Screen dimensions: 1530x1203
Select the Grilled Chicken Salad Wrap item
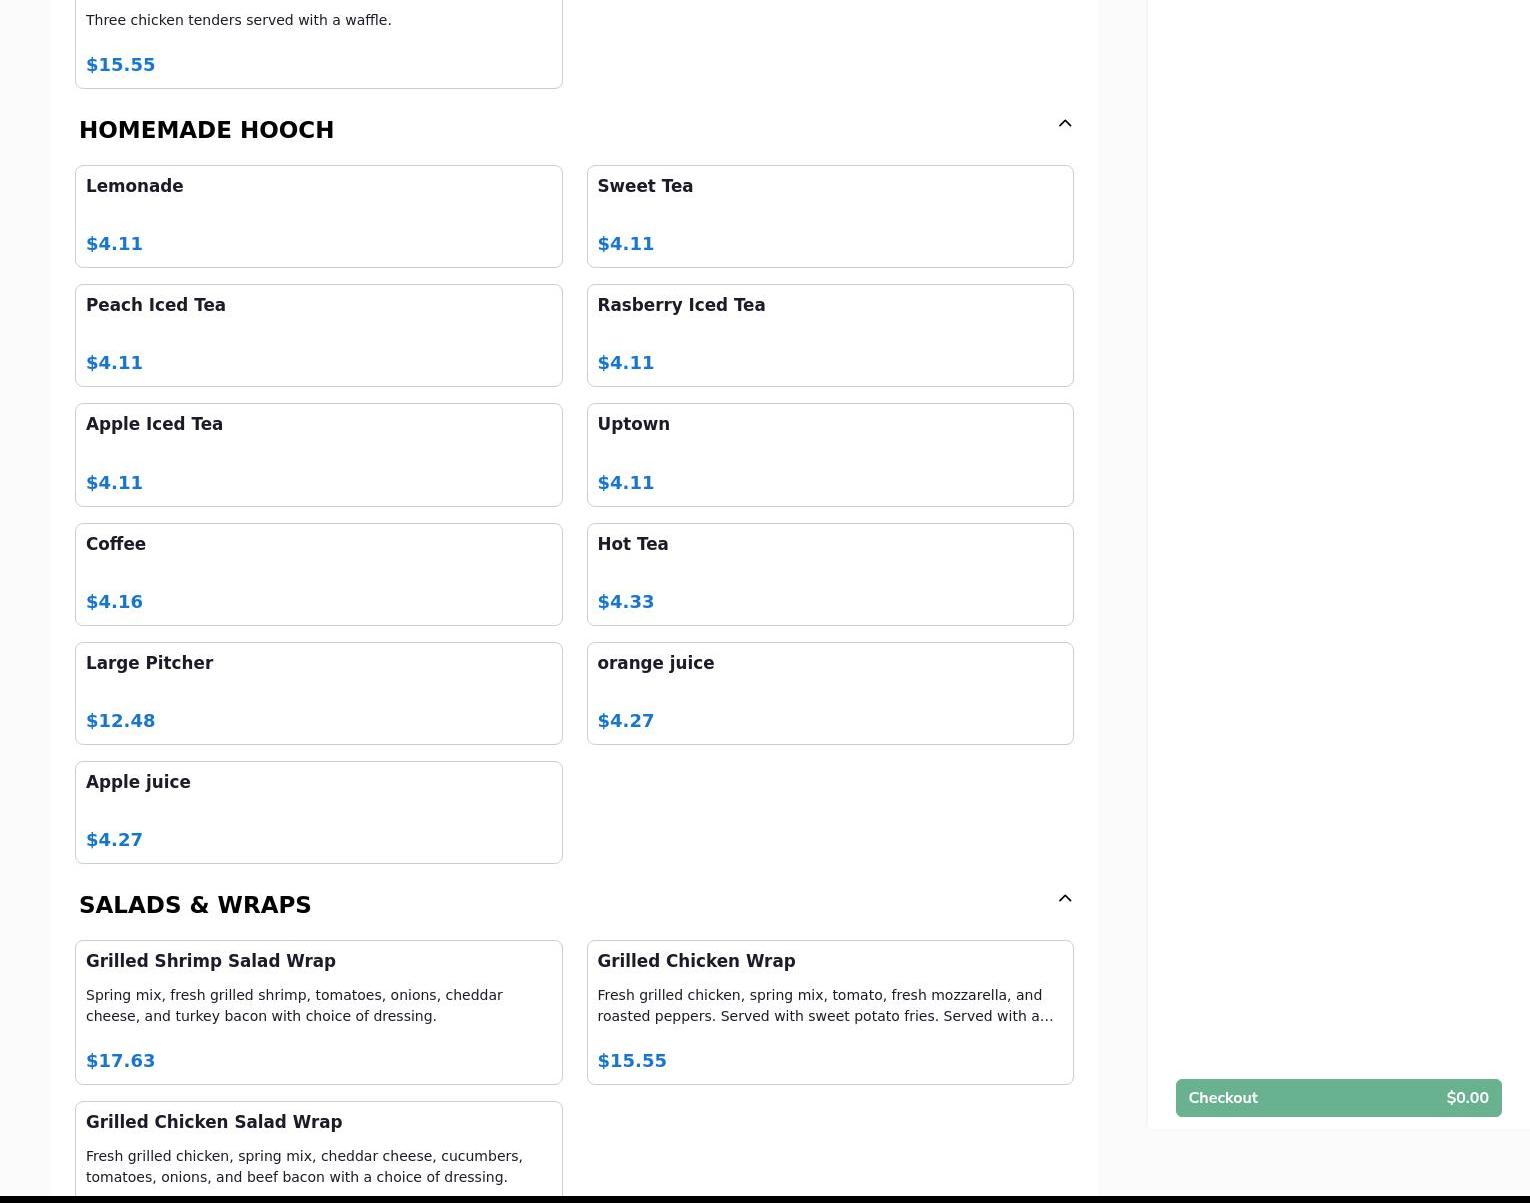(x=319, y=1150)
